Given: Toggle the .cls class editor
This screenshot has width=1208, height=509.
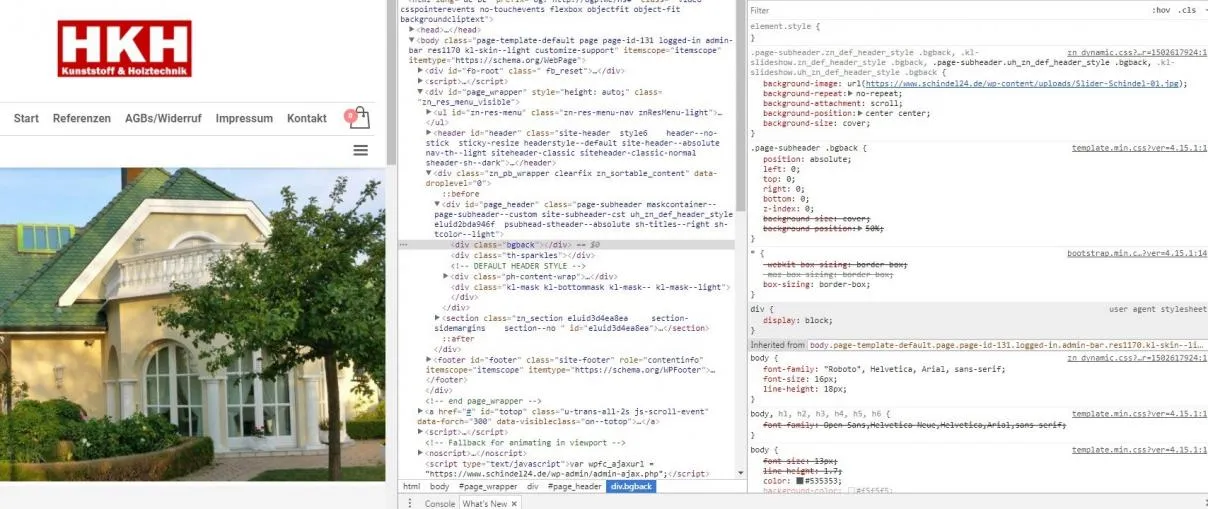Looking at the screenshot, I should [1187, 9].
